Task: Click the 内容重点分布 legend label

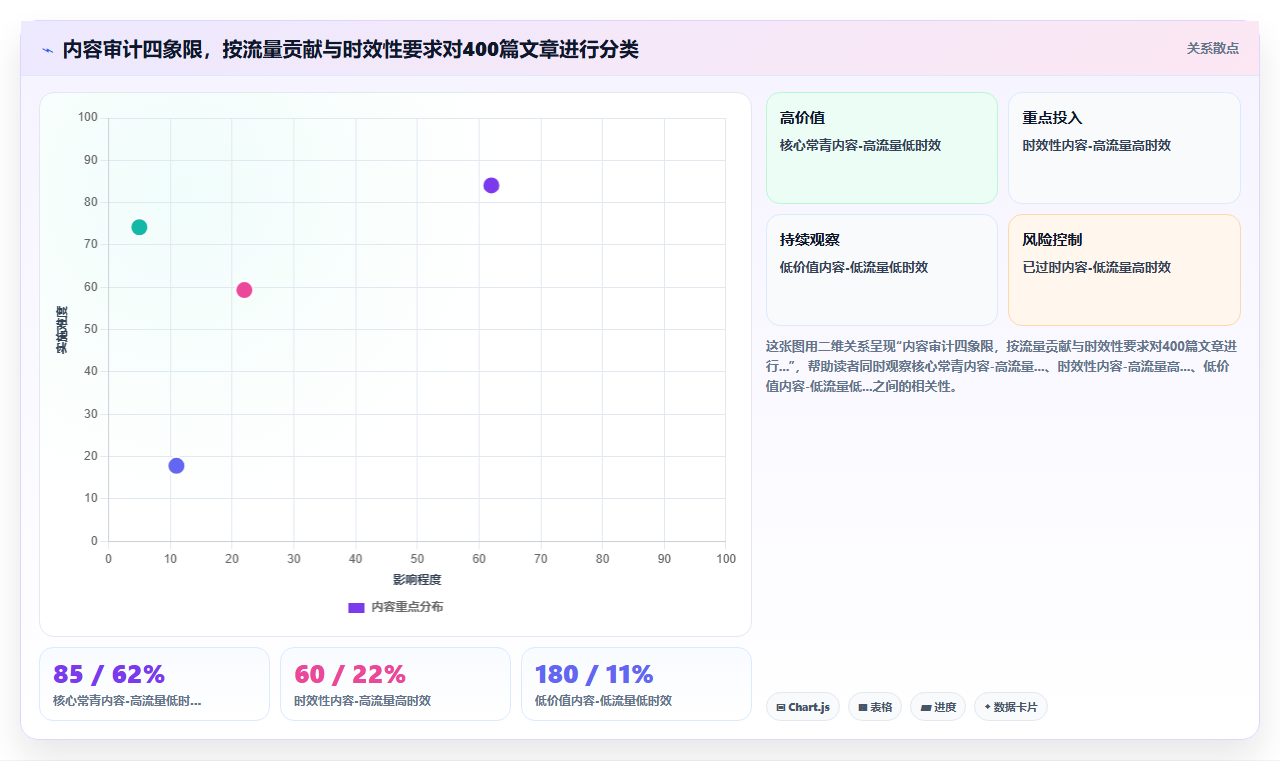Action: [x=407, y=607]
